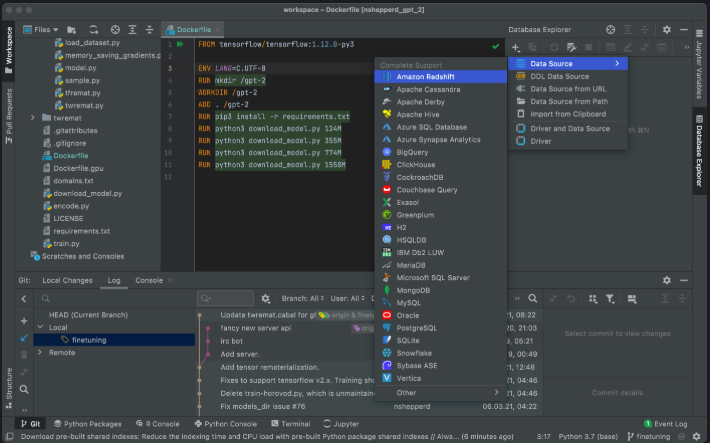Image resolution: width=710 pixels, height=443 pixels.
Task: Open the User: All filter dropdown
Action: [x=347, y=299]
